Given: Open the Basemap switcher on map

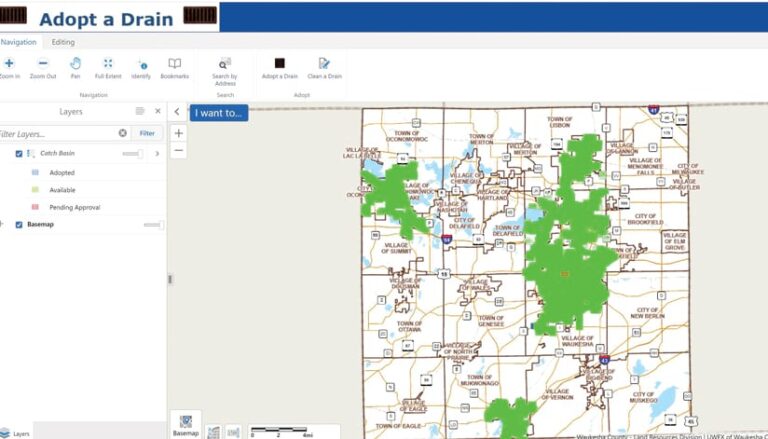Looking at the screenshot, I should [186, 424].
